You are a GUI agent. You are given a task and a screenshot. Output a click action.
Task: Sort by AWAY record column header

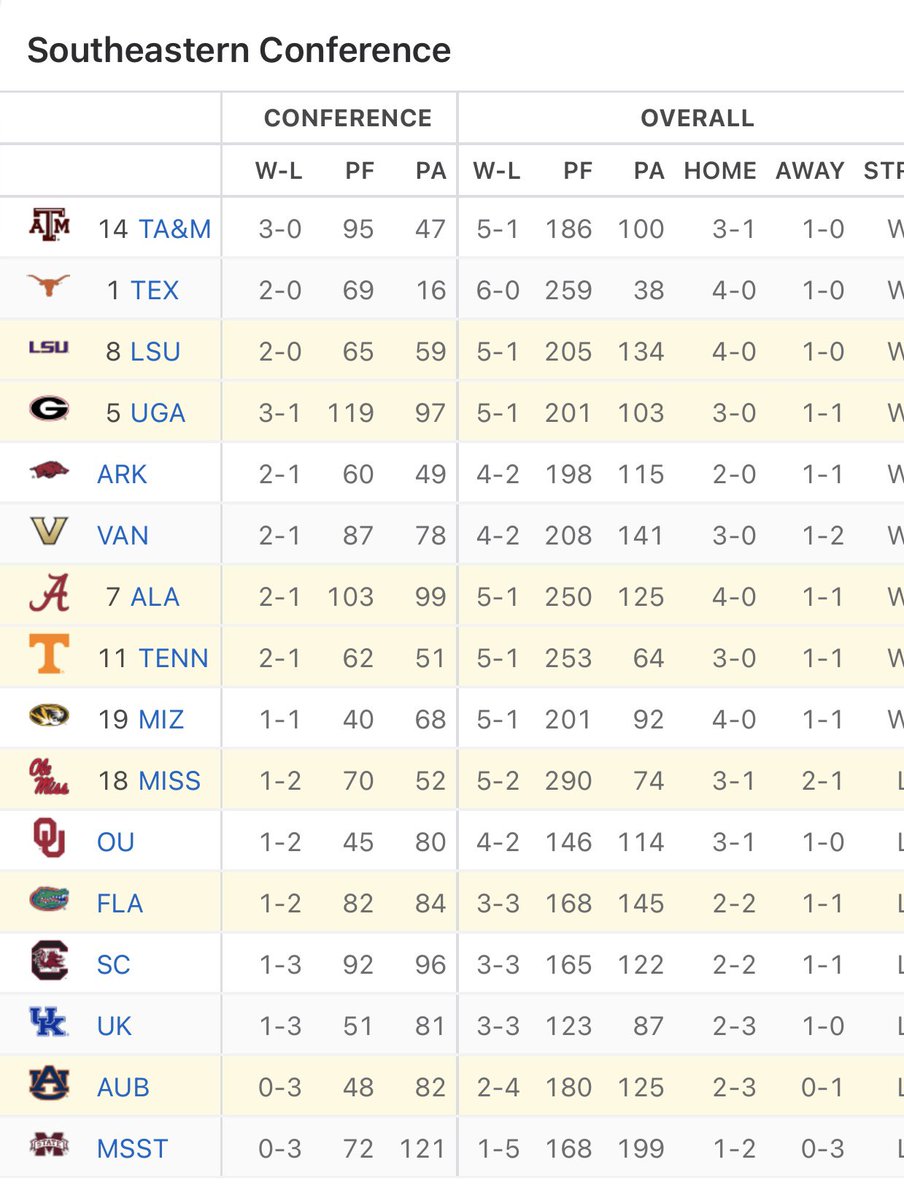(x=810, y=171)
